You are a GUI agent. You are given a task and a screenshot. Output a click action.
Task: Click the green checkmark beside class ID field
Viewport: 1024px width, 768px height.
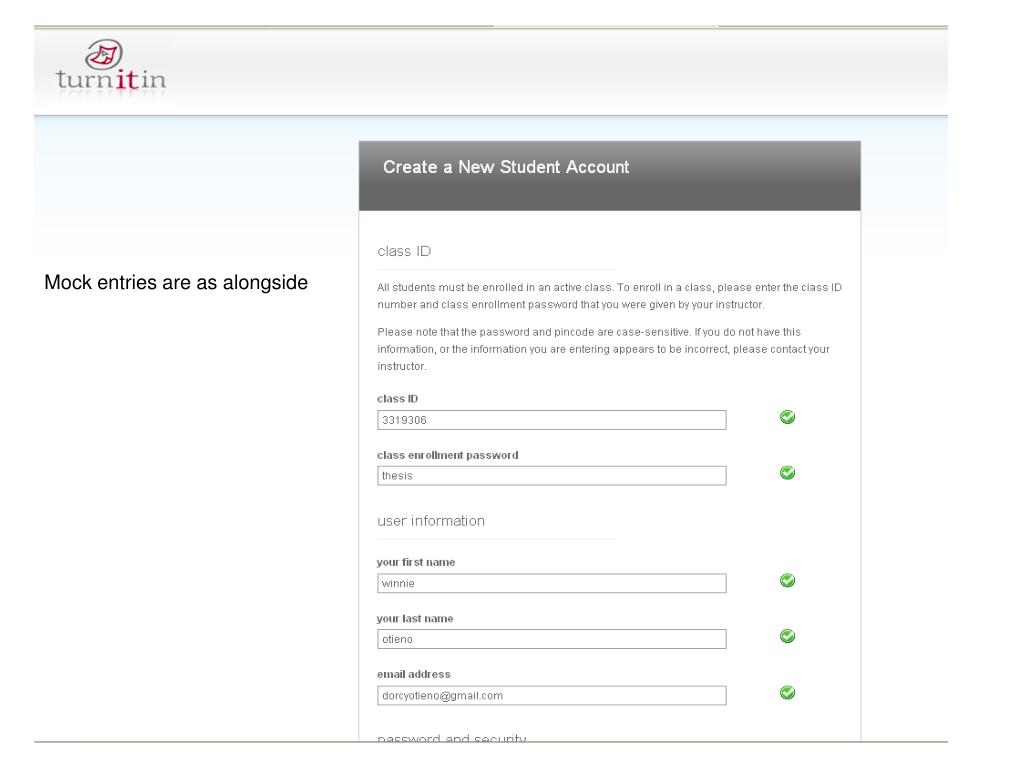pos(787,417)
